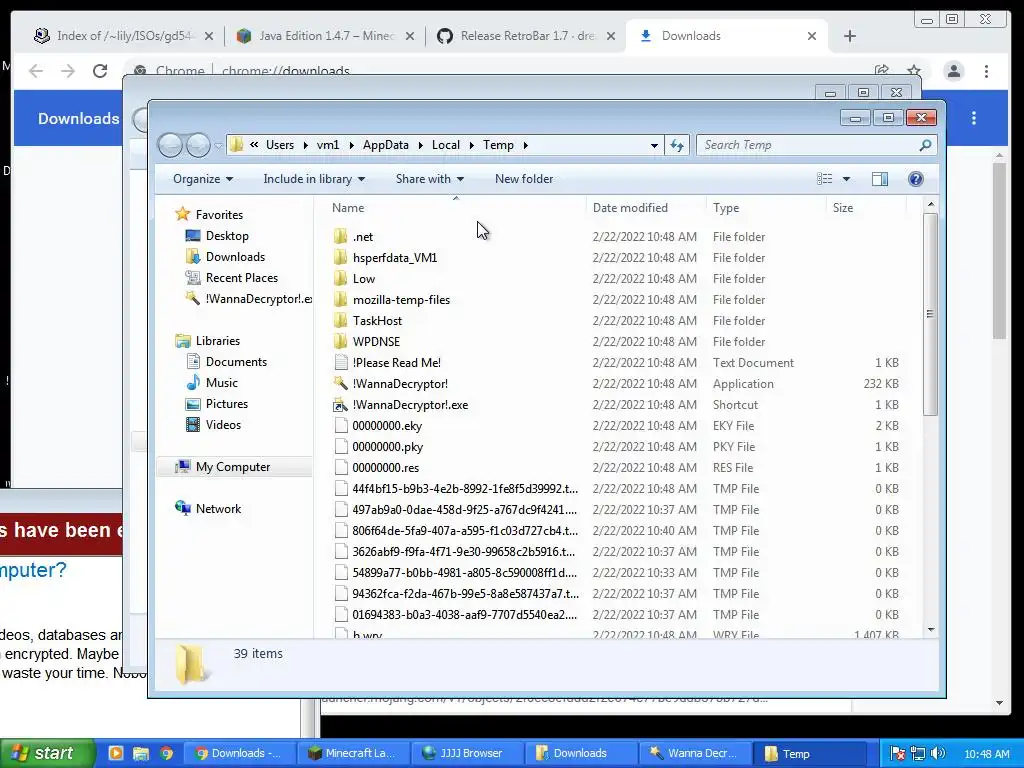Select Desktop in Favorites sidebar

[227, 236]
